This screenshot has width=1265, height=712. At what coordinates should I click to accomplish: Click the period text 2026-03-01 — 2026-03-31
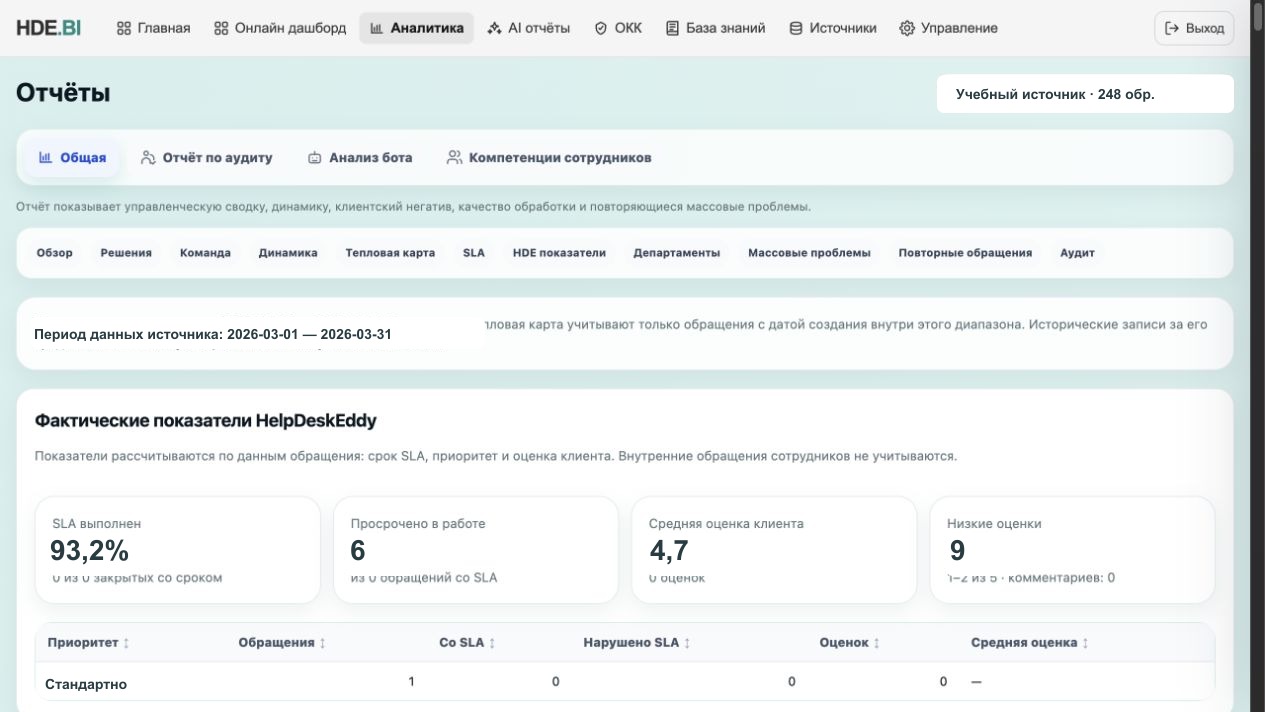point(309,334)
